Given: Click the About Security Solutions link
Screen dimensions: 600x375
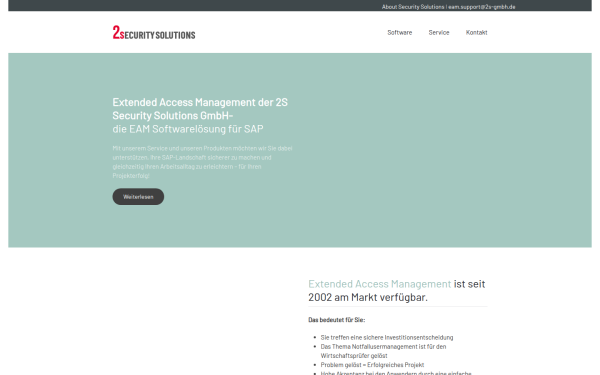Looking at the screenshot, I should 413,7.
